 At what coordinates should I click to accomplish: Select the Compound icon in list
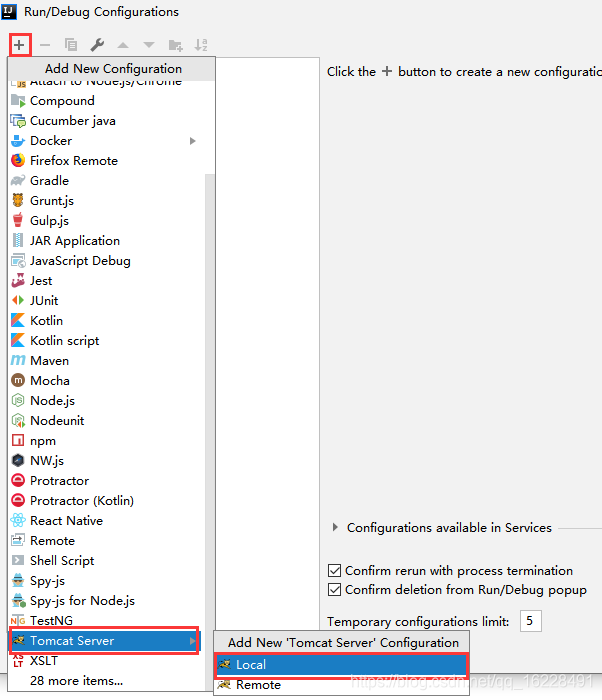click(18, 101)
